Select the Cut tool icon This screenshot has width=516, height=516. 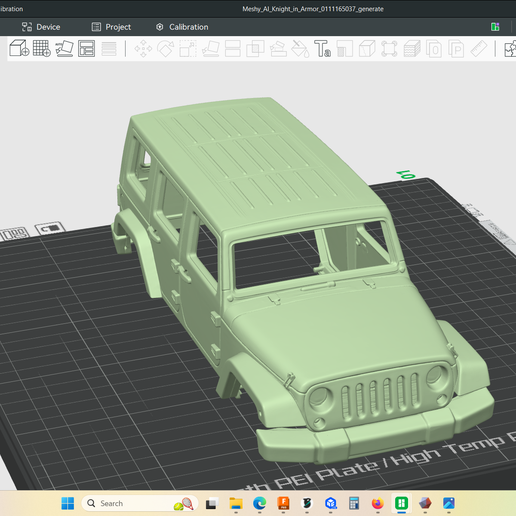[x=233, y=49]
